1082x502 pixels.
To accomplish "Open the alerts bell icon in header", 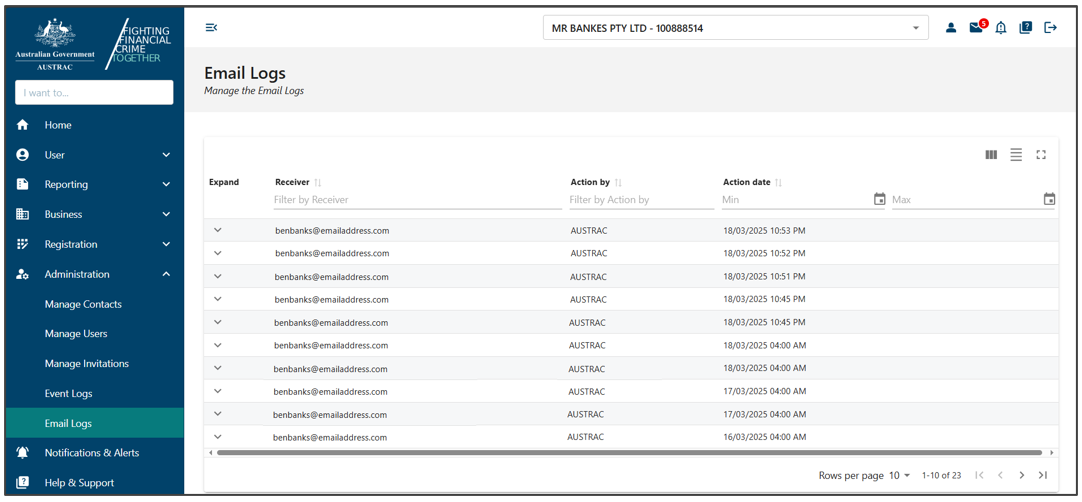I will 1001,28.
